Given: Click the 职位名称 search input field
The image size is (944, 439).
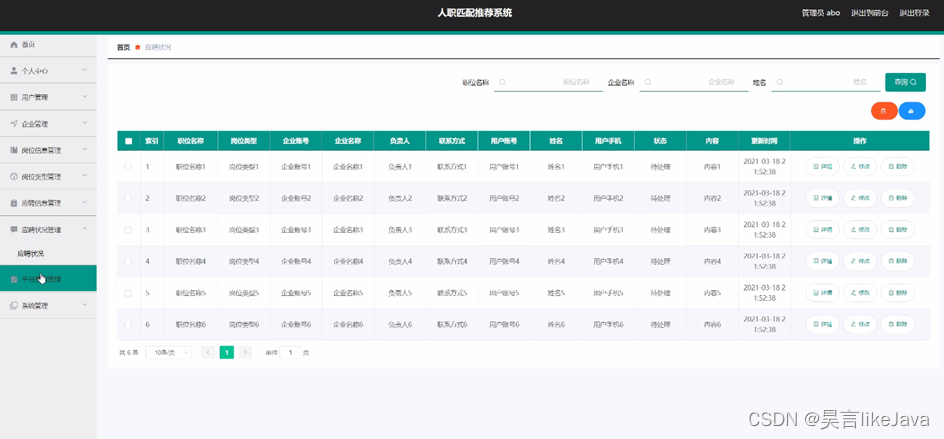Looking at the screenshot, I should pyautogui.click(x=548, y=82).
